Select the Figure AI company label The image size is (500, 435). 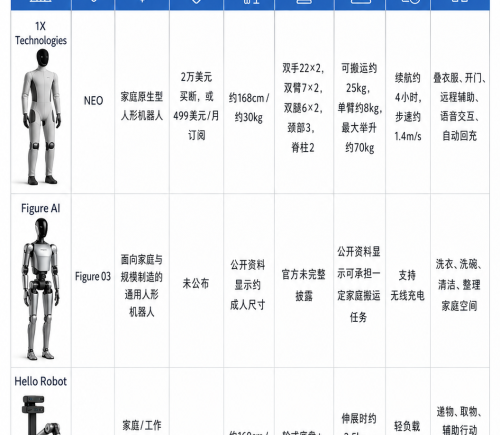click(x=41, y=208)
